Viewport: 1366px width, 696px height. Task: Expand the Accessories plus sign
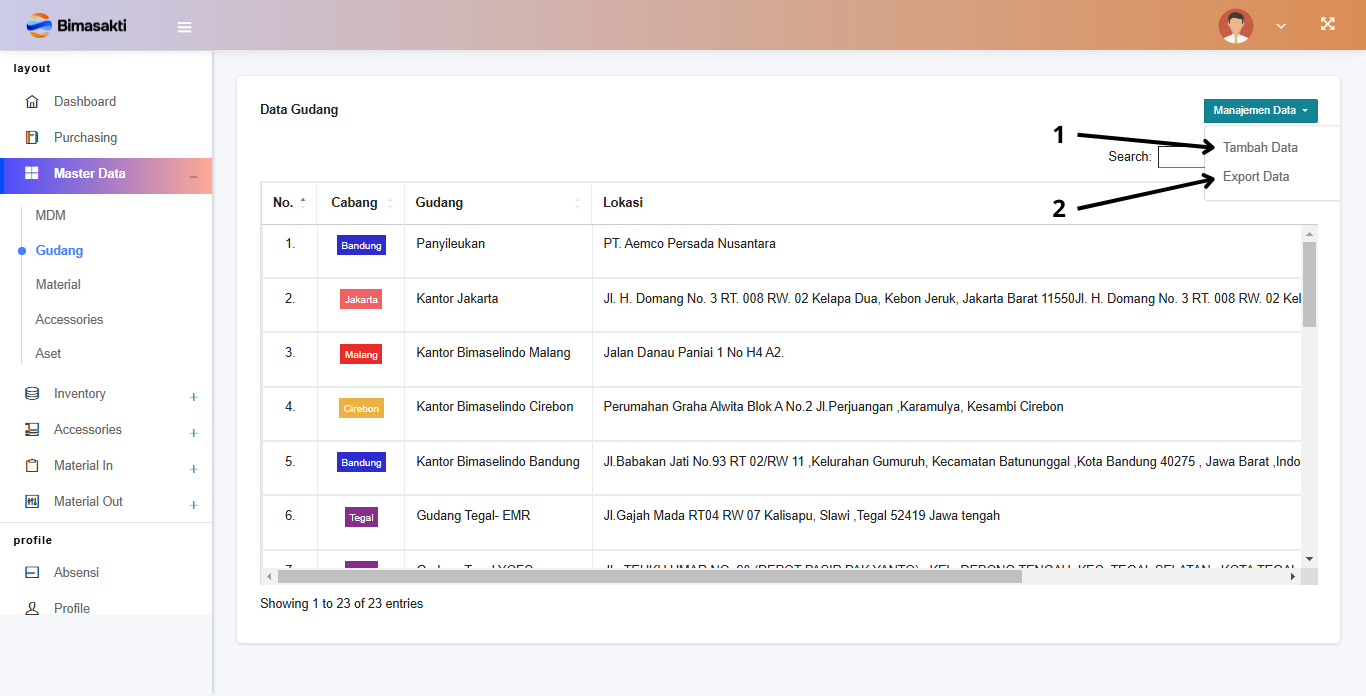(194, 433)
